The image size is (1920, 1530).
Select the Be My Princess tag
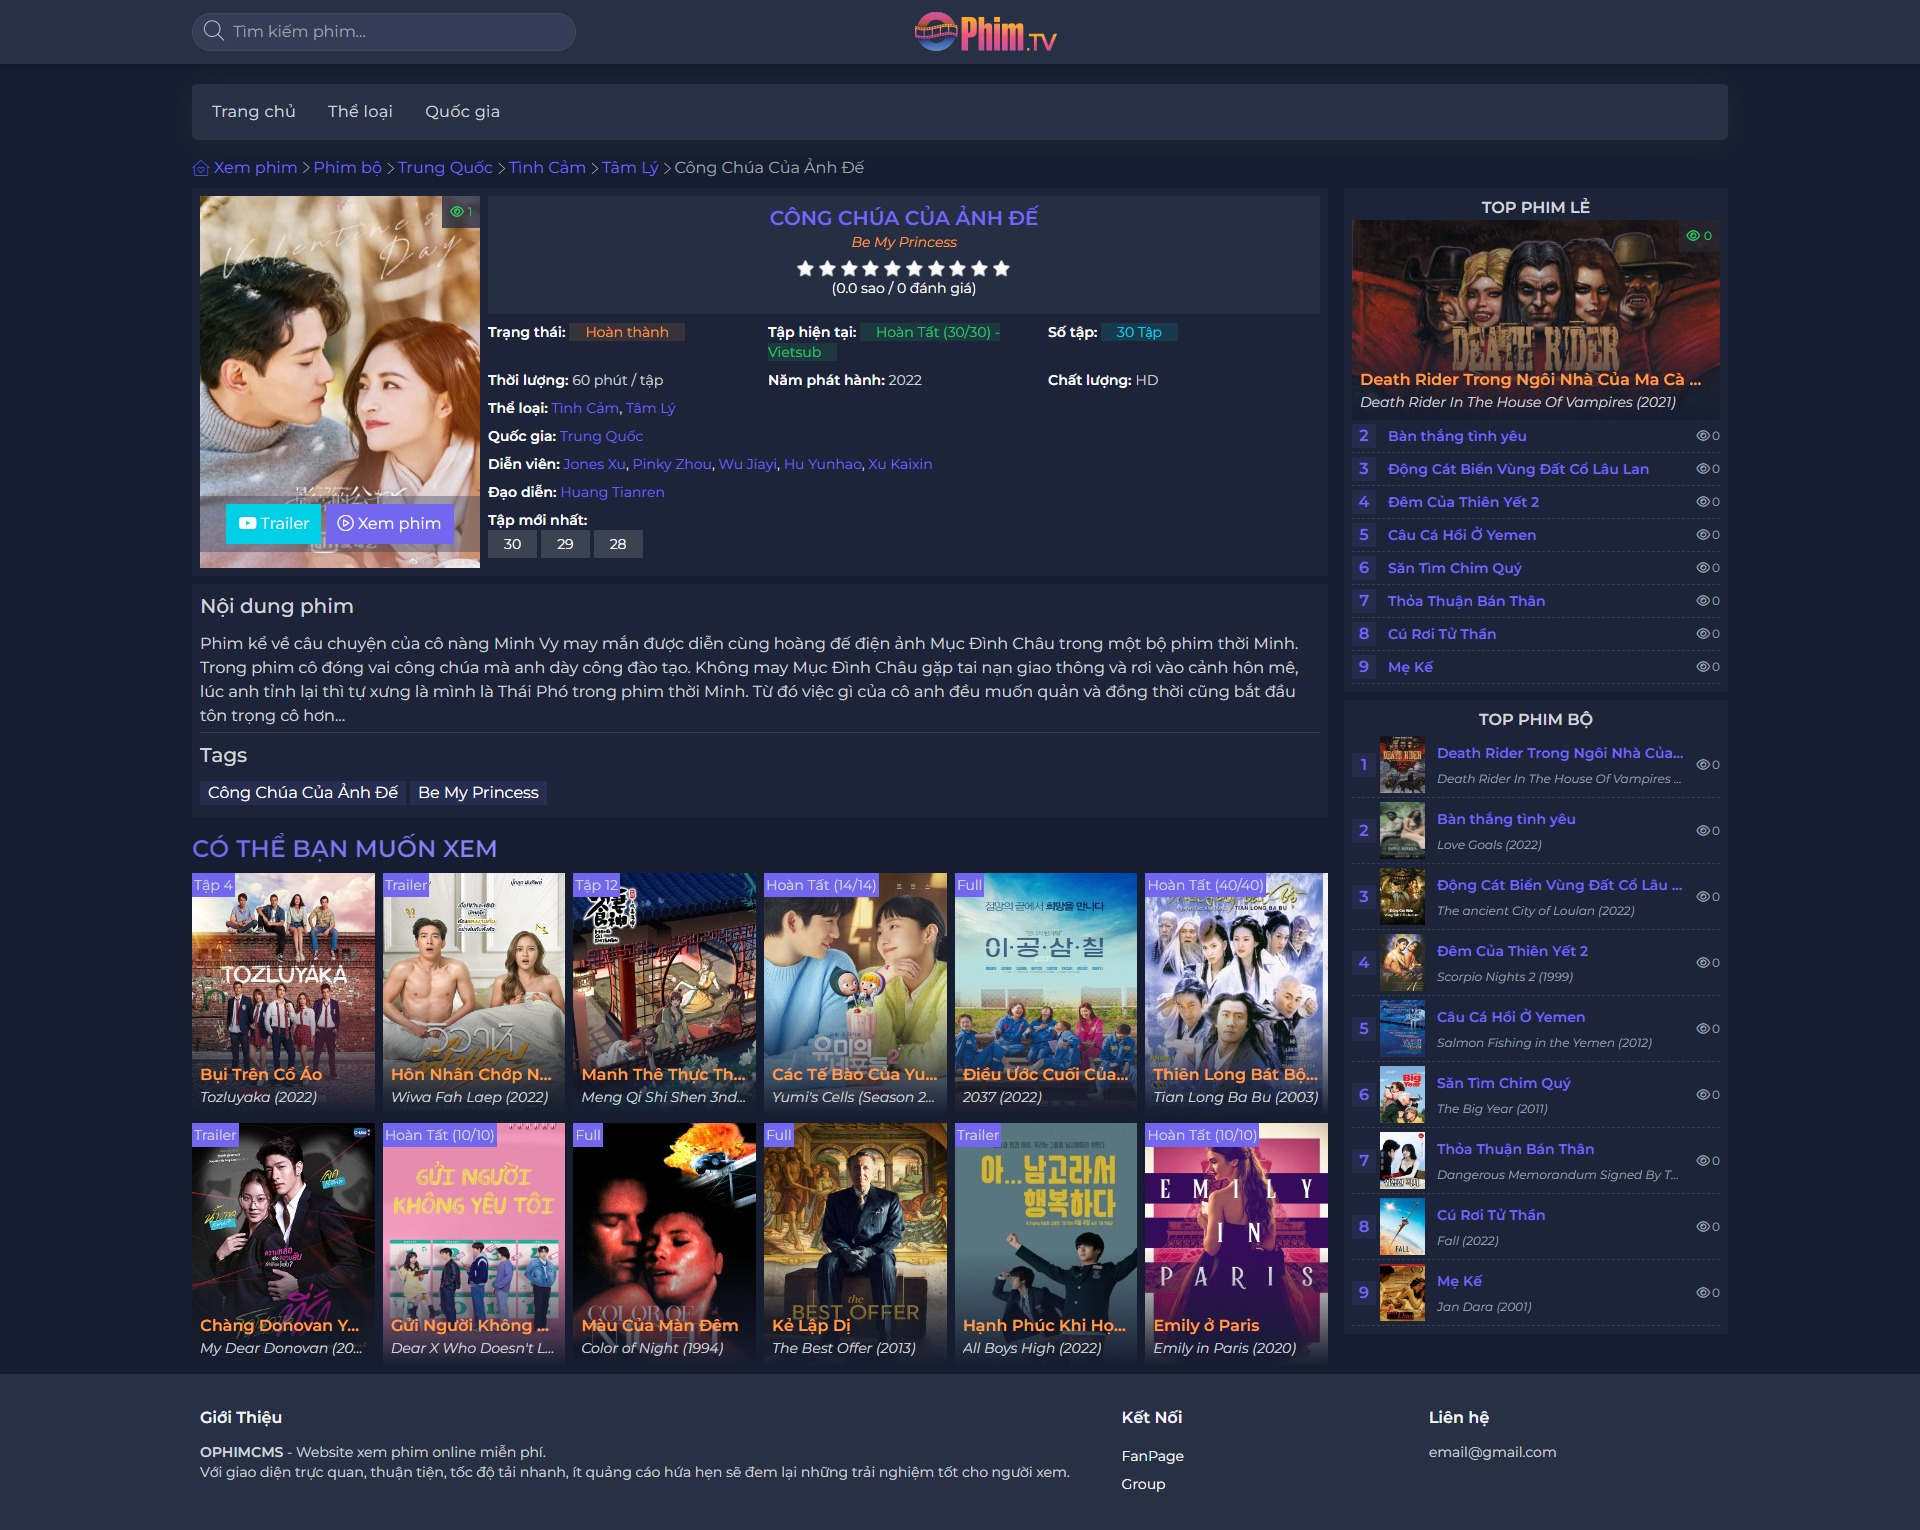(478, 793)
